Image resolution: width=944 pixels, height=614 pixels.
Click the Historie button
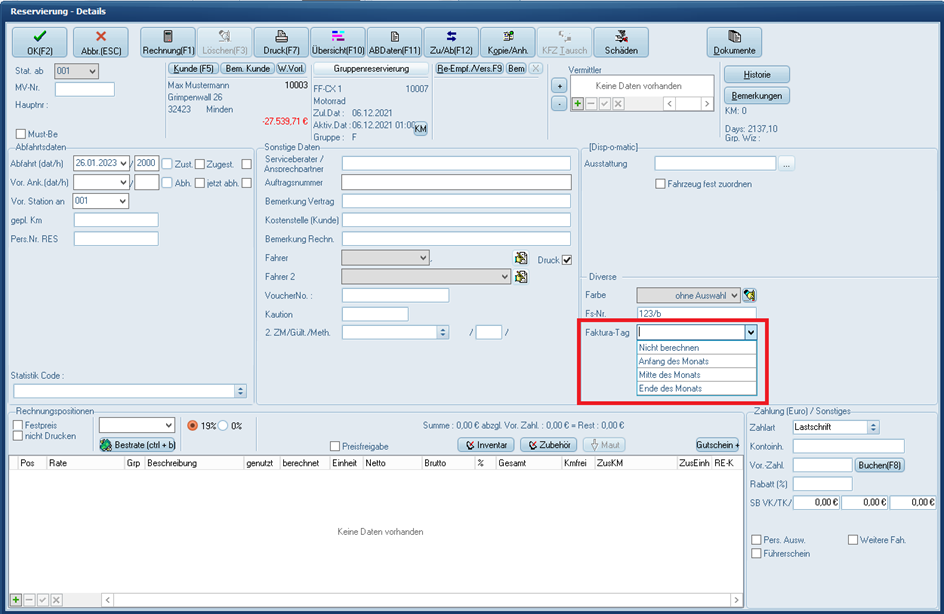click(756, 75)
